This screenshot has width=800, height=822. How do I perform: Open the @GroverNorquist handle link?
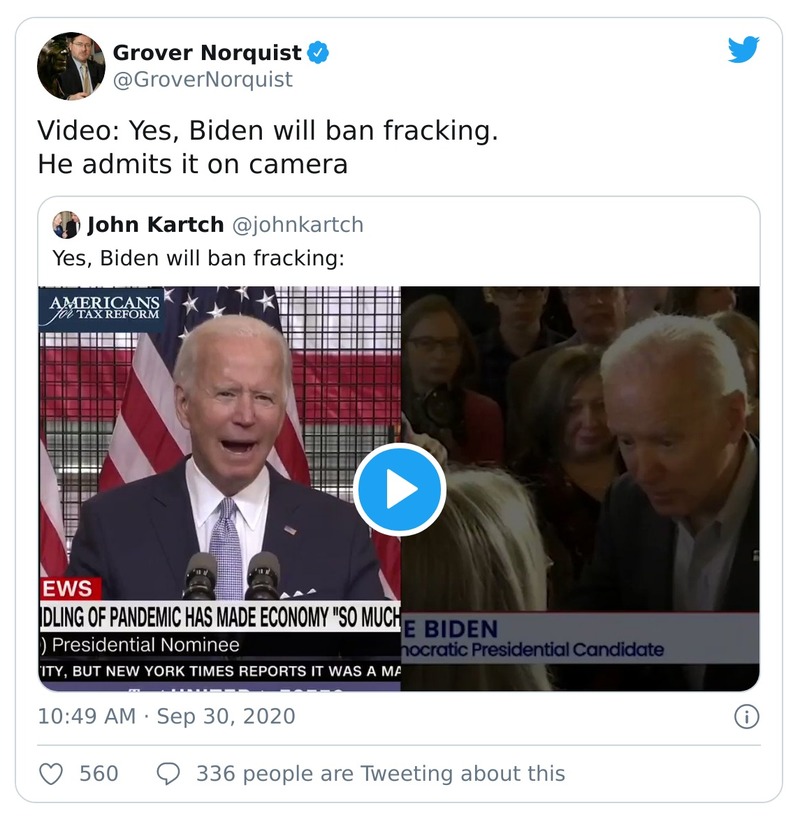(203, 80)
